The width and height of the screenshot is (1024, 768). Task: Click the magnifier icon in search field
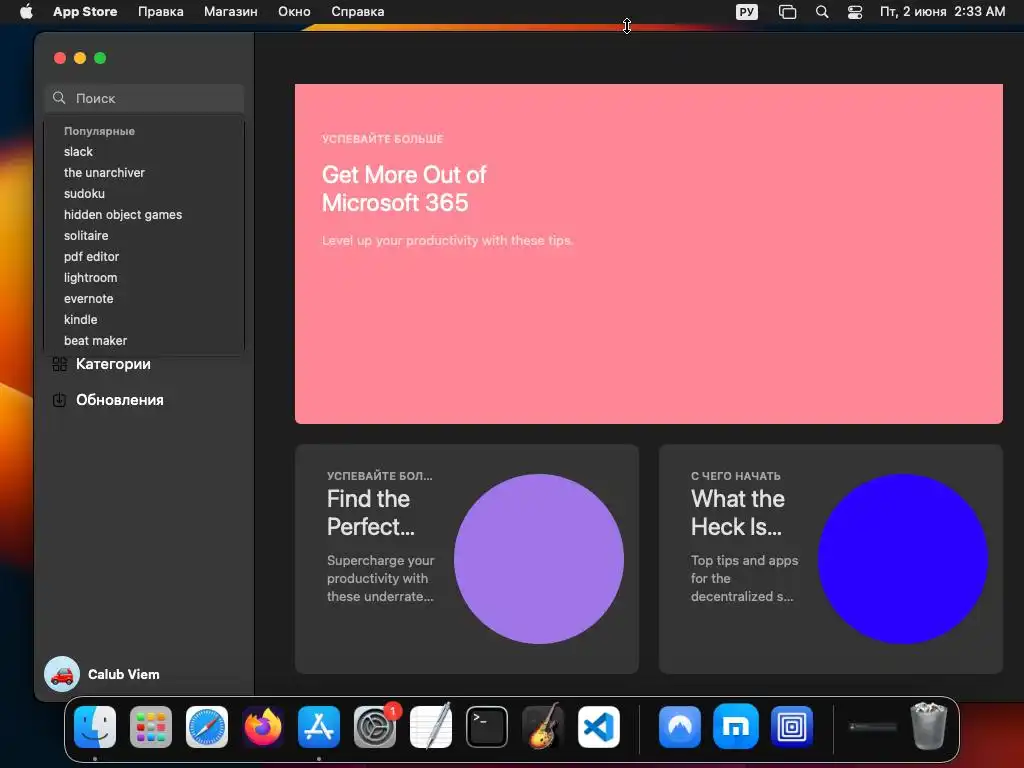59,98
